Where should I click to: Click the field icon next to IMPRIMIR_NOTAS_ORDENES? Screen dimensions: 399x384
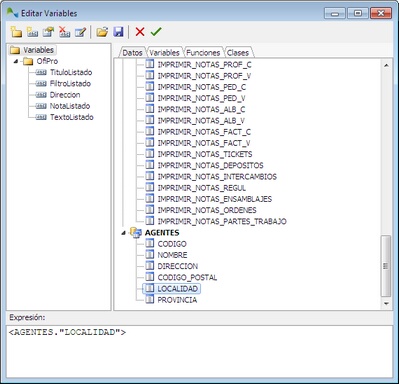tap(150, 210)
